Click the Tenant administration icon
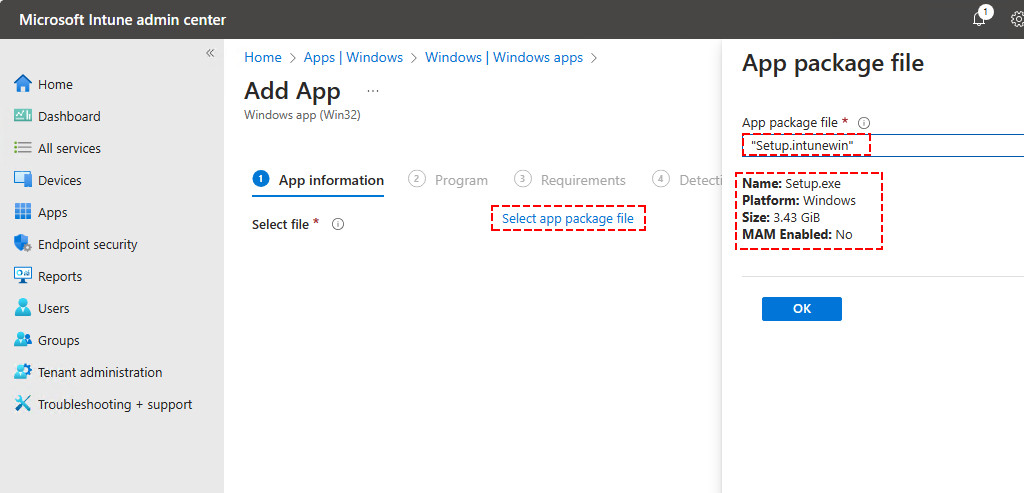 tap(23, 372)
